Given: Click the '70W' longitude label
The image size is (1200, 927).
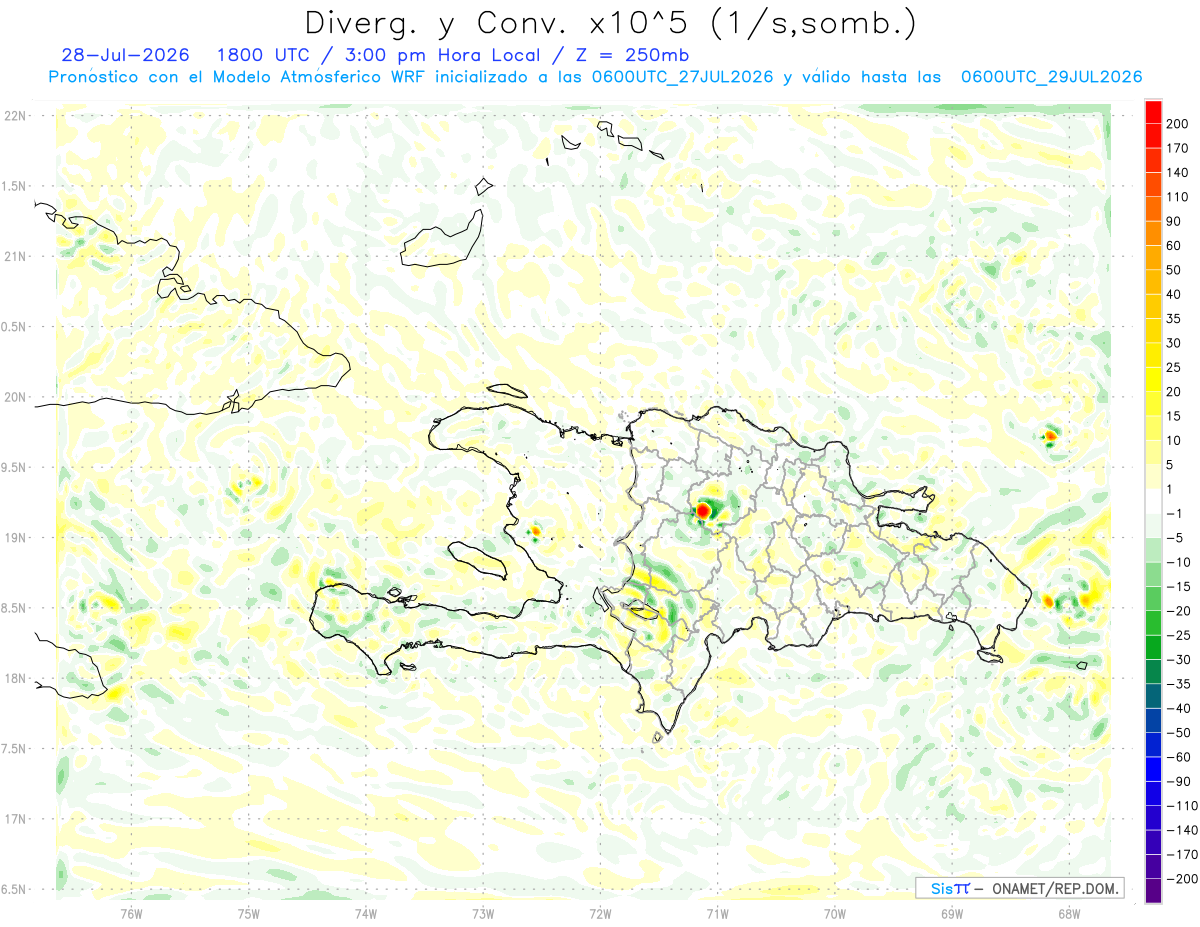Looking at the screenshot, I should (835, 914).
